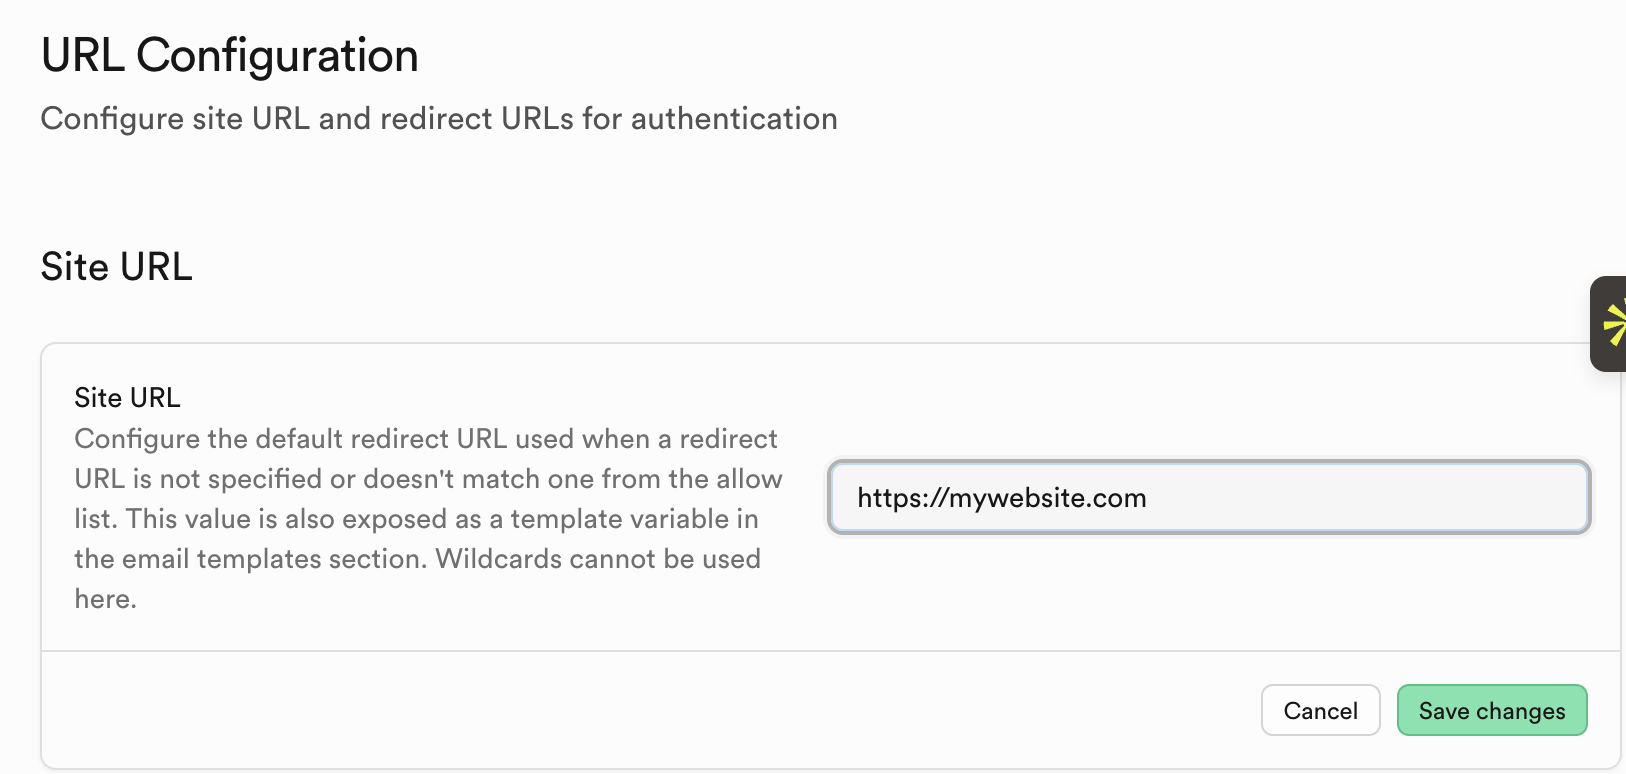Click the URL Configuration page heading

(229, 55)
